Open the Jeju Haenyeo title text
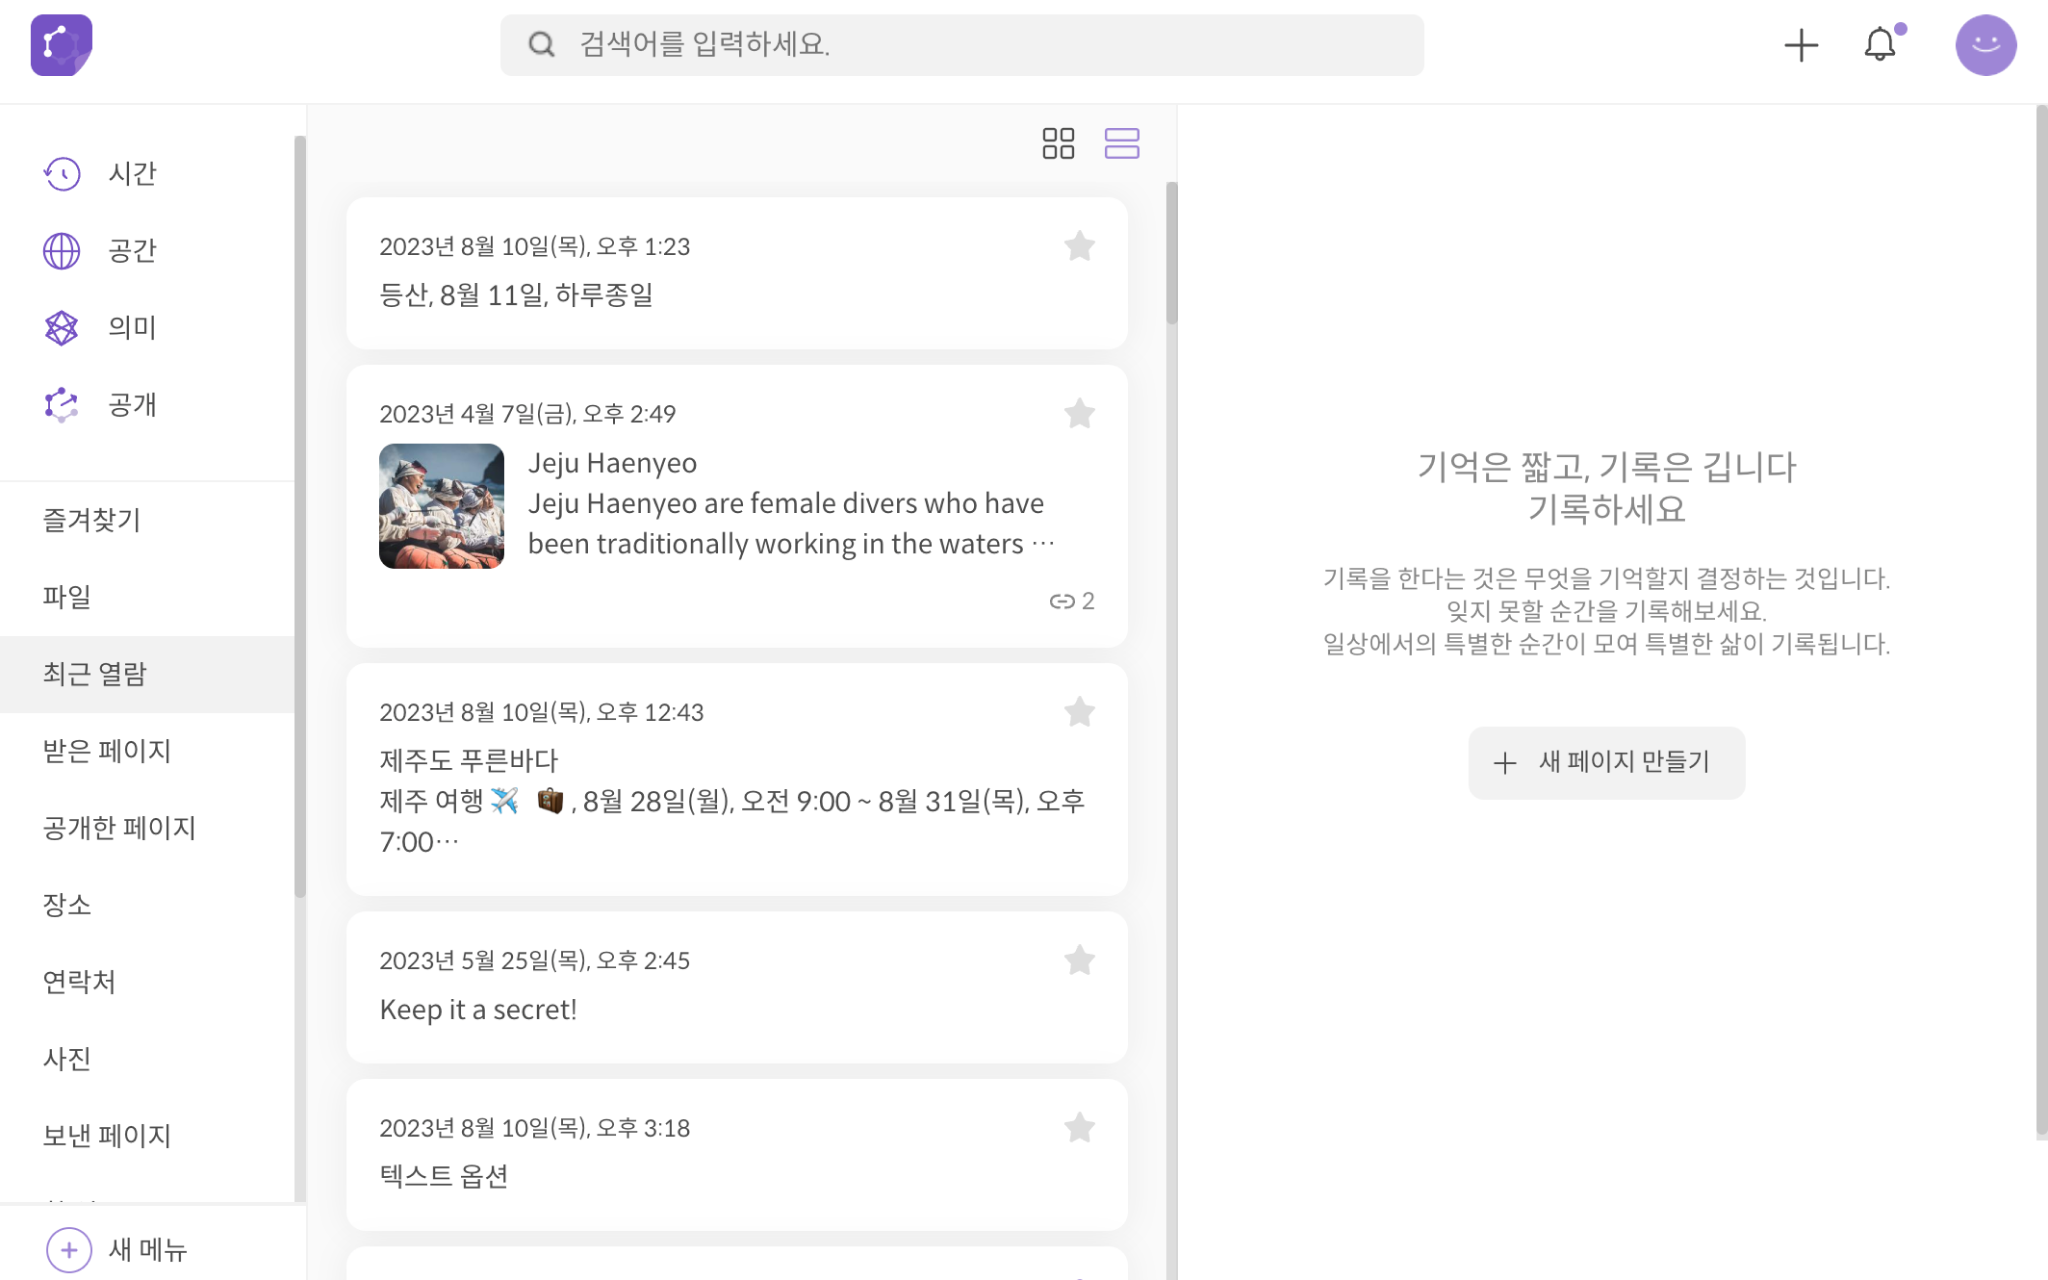 [612, 463]
